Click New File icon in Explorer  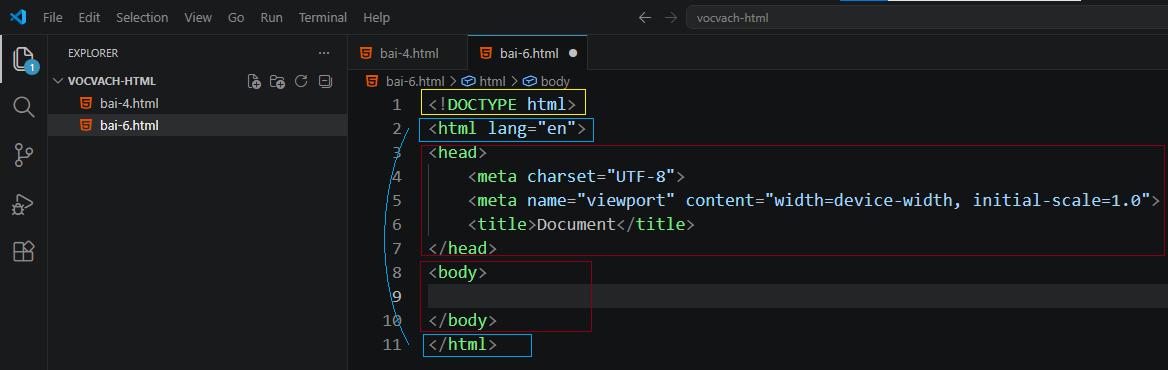(x=254, y=81)
